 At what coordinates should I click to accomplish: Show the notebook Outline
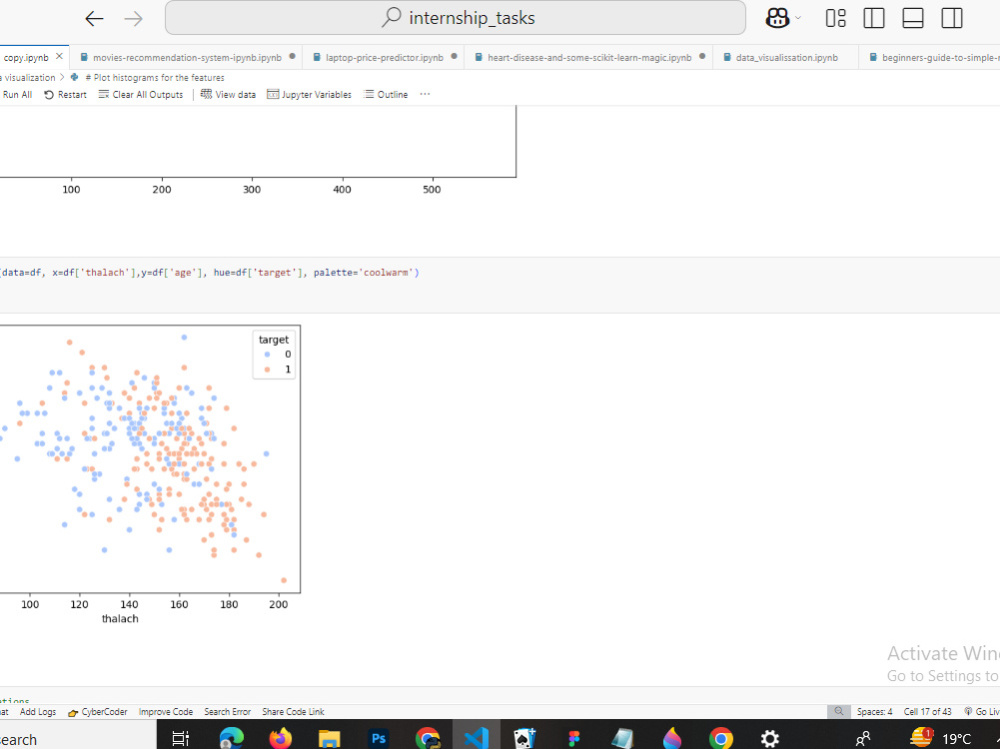[386, 94]
